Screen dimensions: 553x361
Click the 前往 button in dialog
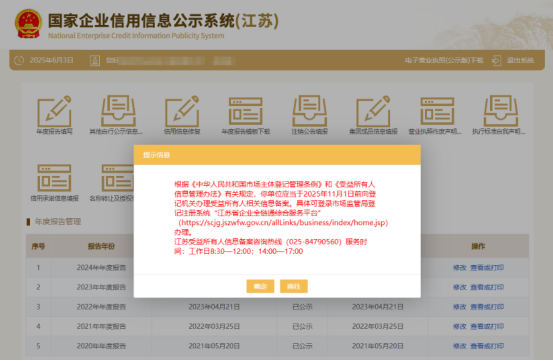point(293,286)
